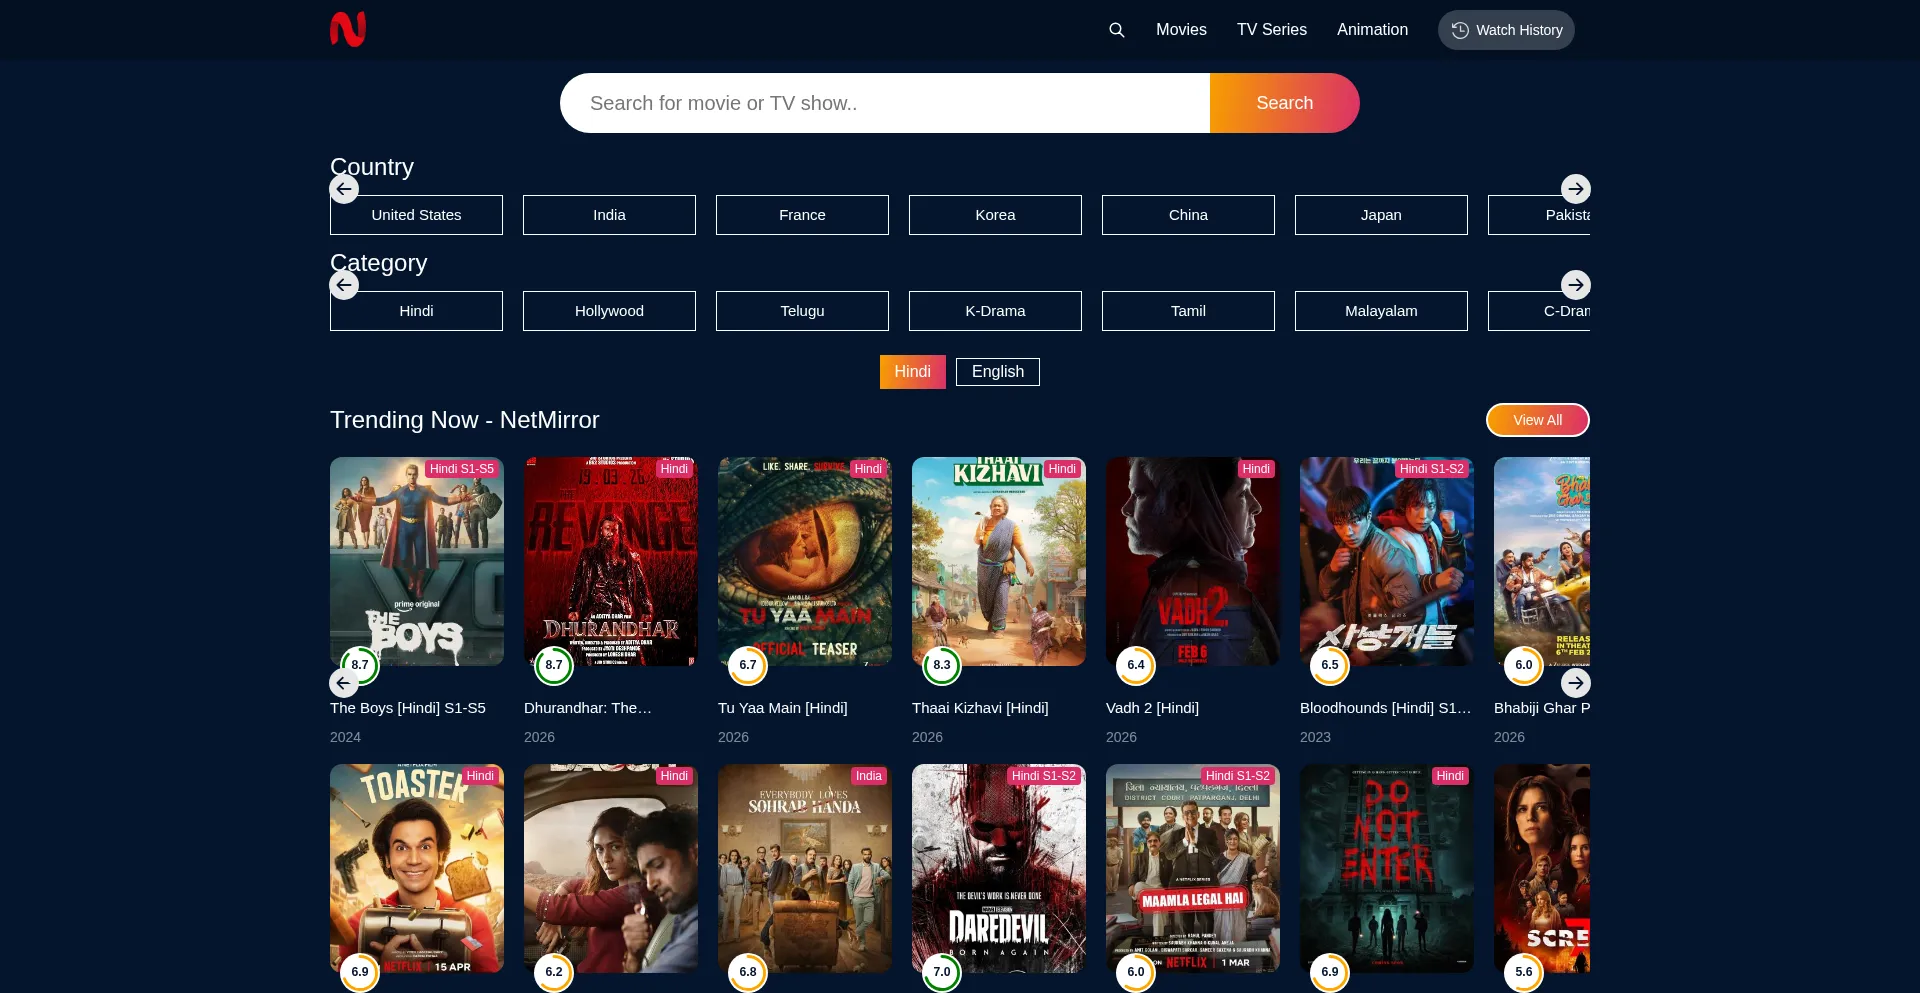
Task: Click title link 'Bhabiji Ghar P'
Action: point(1542,708)
